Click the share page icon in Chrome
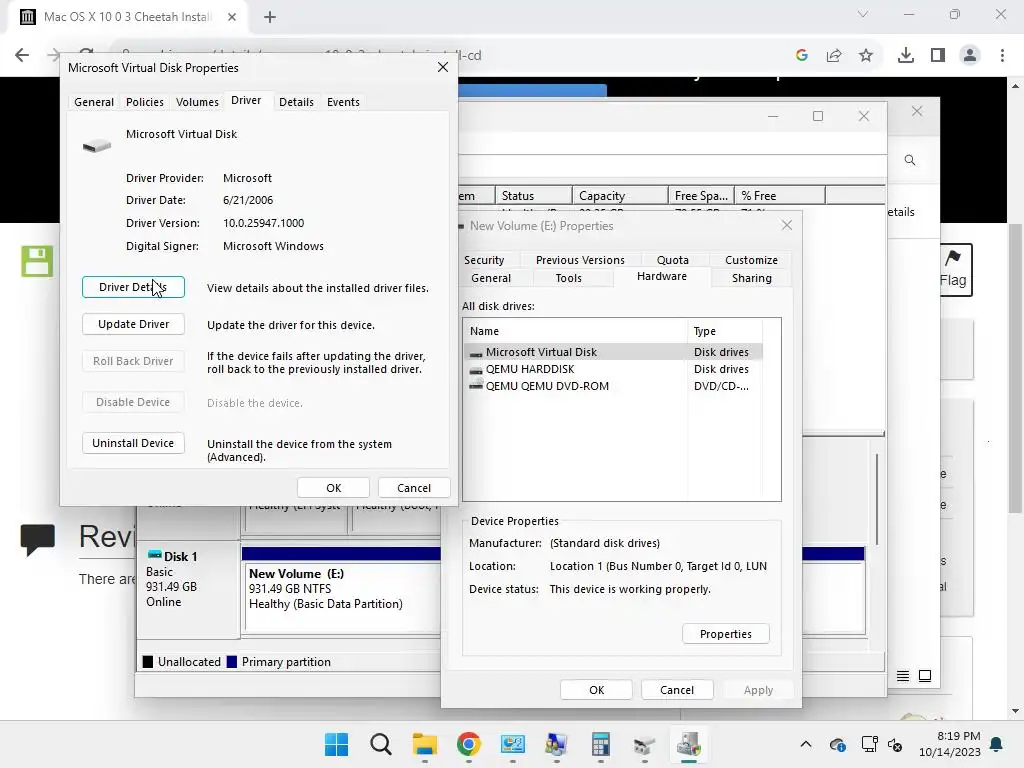The height and width of the screenshot is (768, 1024). pyautogui.click(x=834, y=56)
